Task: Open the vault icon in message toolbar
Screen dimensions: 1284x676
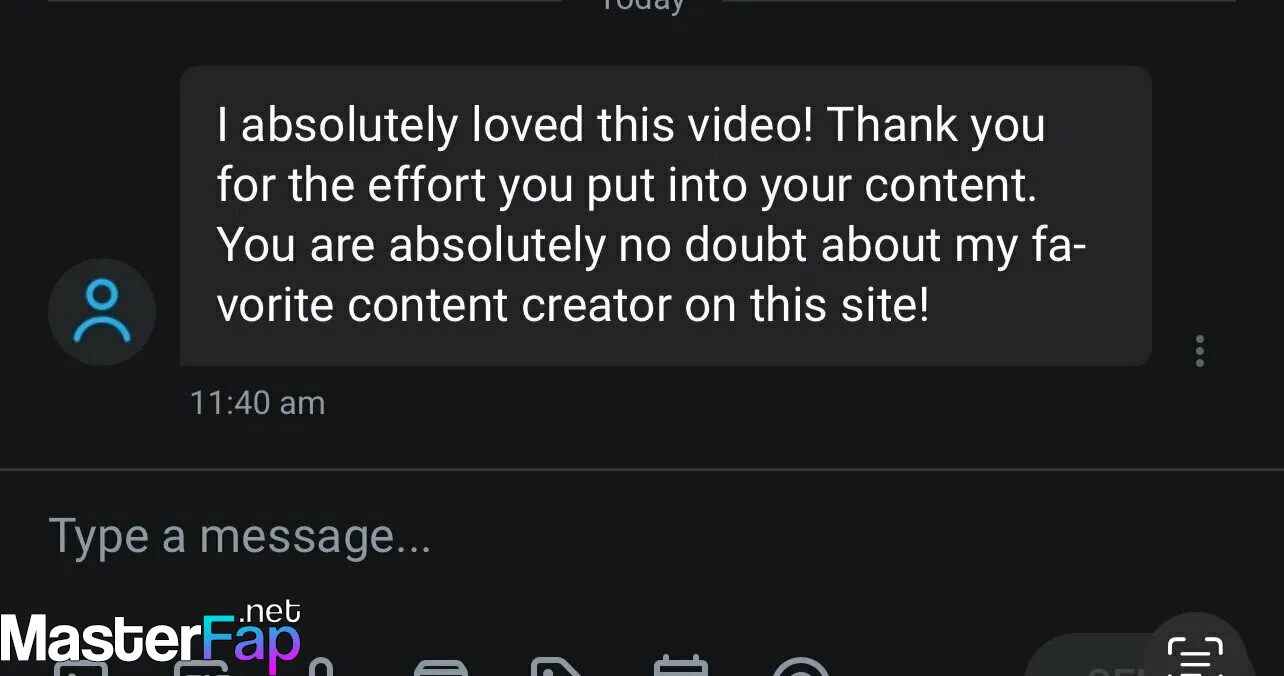Action: [x=441, y=667]
